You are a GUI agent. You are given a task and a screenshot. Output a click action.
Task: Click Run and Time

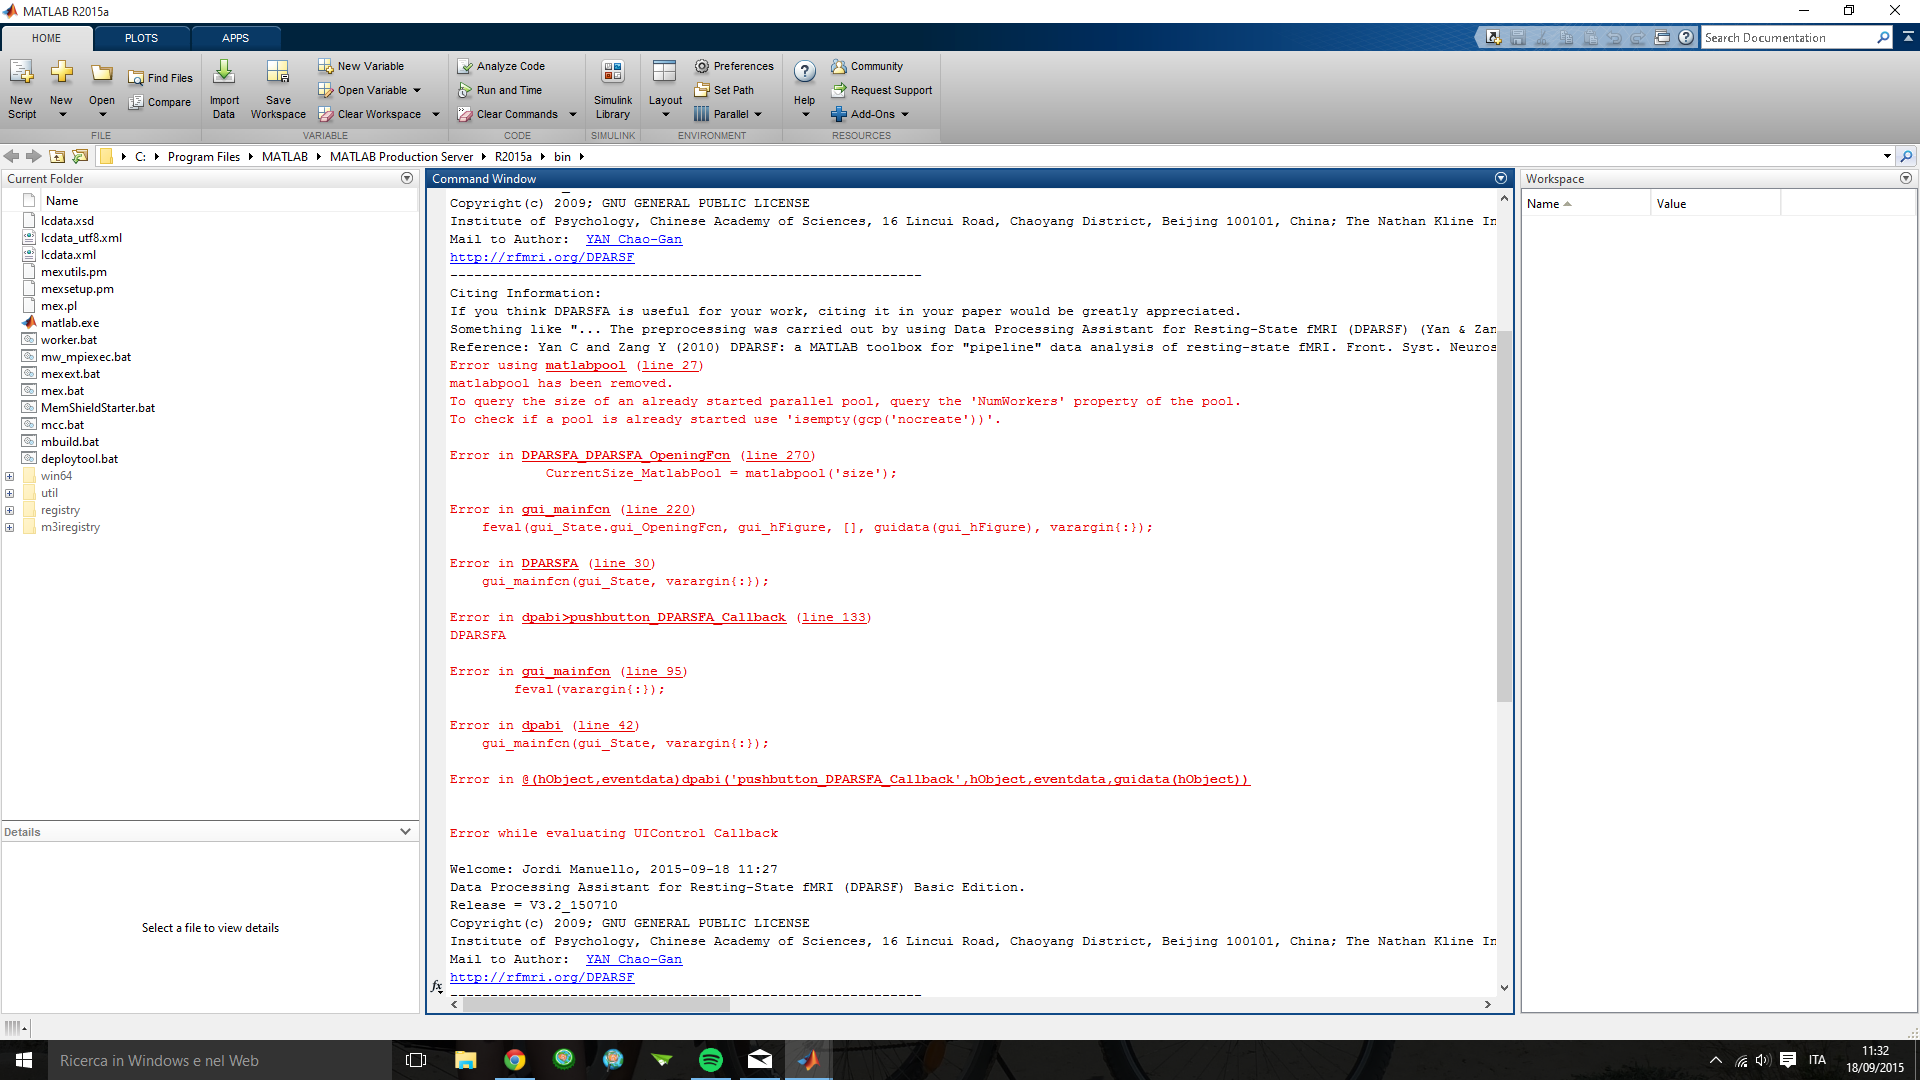tap(499, 90)
